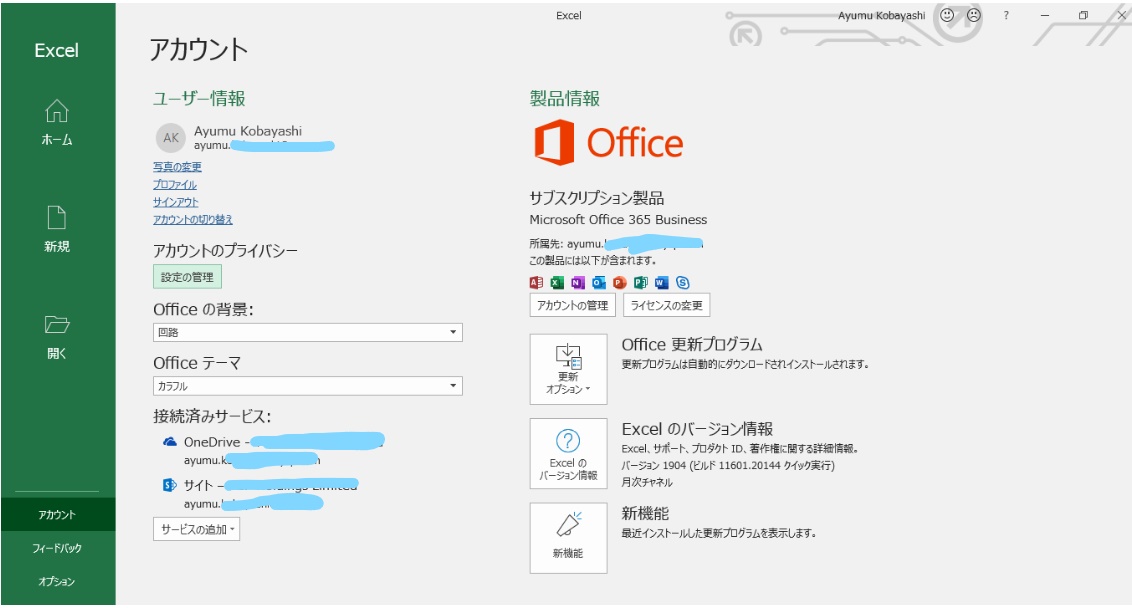
Task: Click the バージョン 1904 build text
Action: pos(728,466)
